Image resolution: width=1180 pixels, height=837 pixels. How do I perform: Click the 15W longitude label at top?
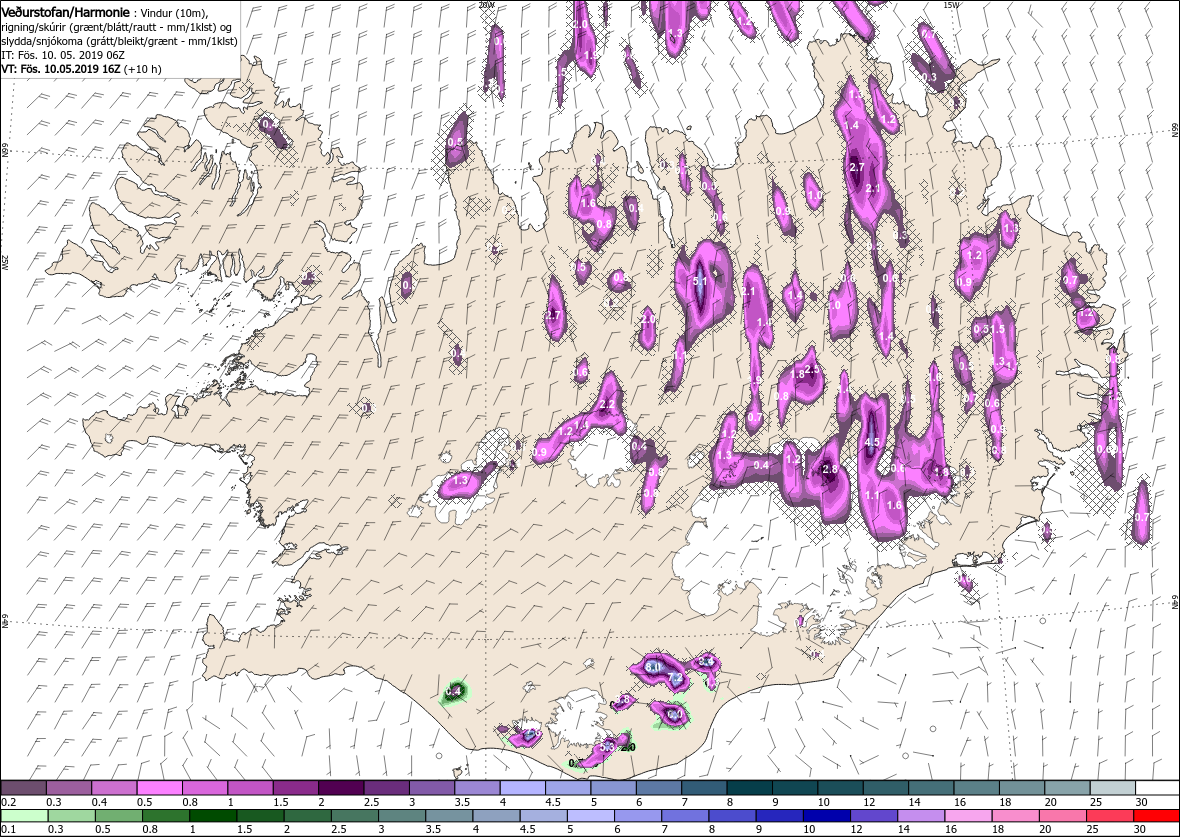click(951, 5)
